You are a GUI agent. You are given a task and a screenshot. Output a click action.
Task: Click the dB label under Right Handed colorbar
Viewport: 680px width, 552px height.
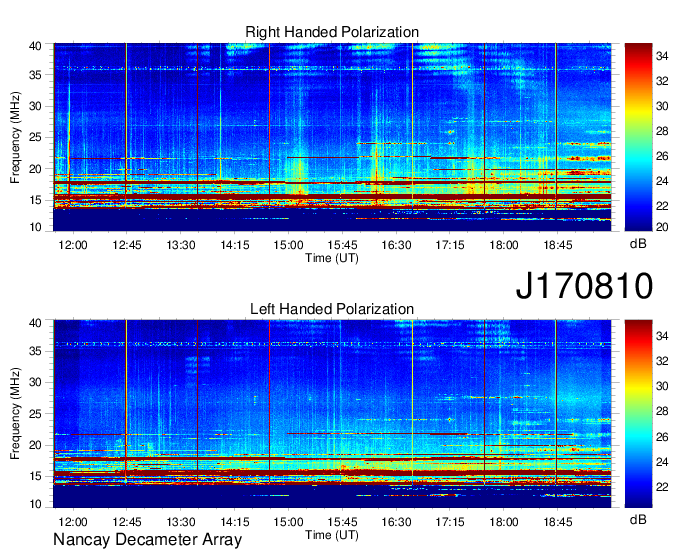[638, 244]
